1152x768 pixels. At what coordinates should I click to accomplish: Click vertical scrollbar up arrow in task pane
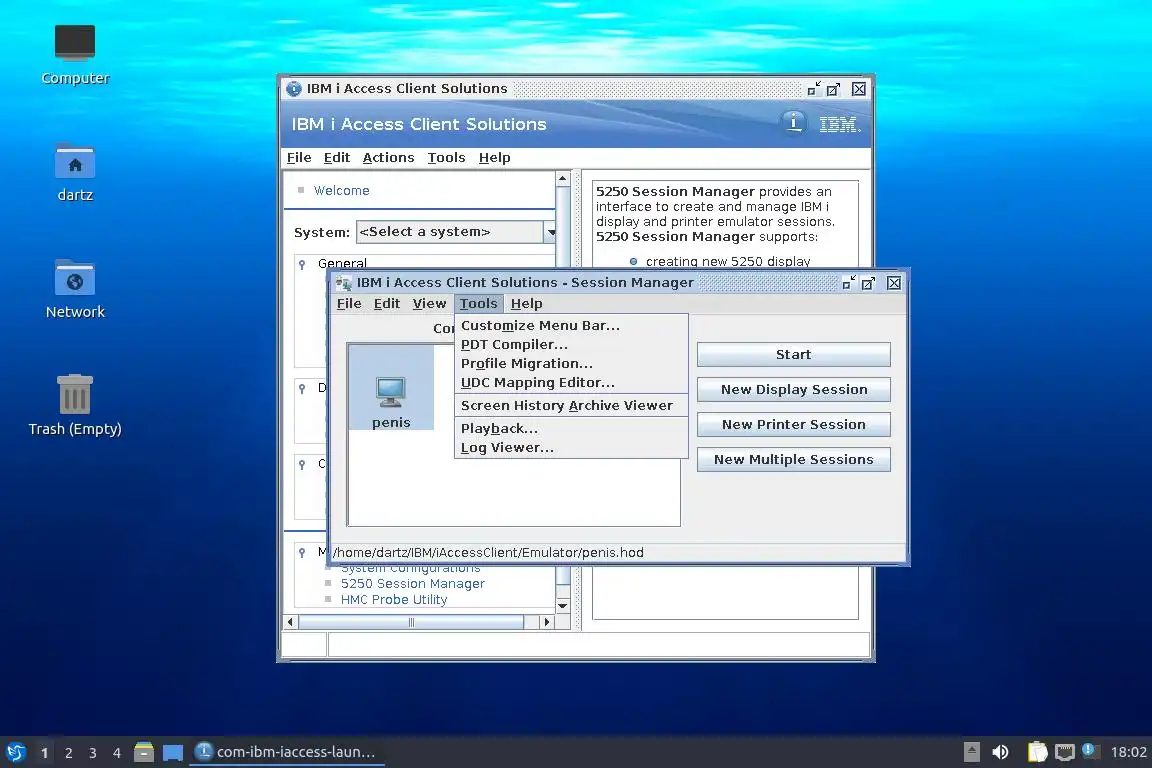click(x=563, y=179)
